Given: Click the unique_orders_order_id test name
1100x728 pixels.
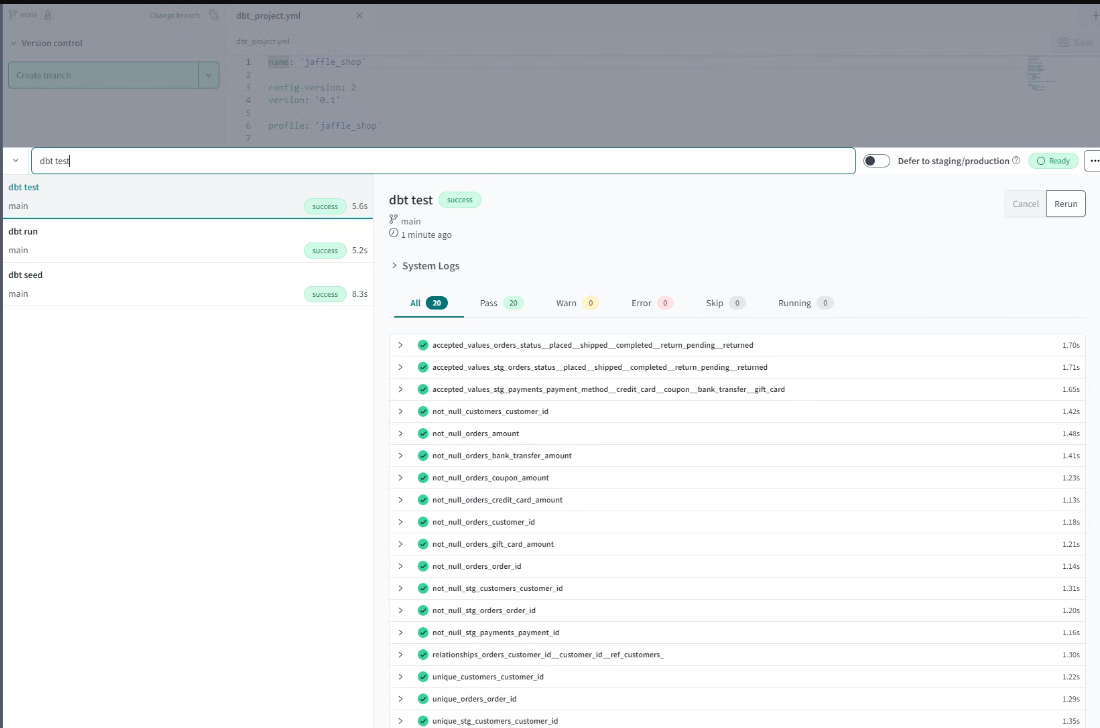Looking at the screenshot, I should 474,699.
